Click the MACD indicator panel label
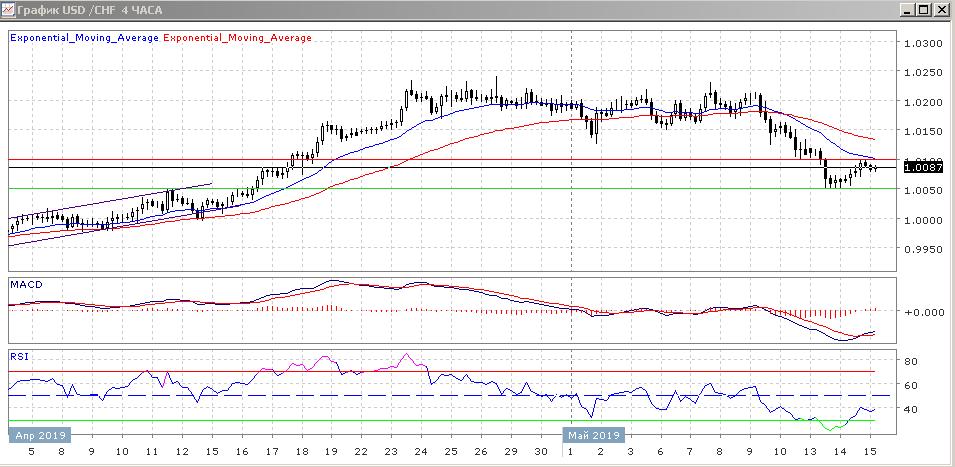Viewport: 955px width, 467px height. point(25,285)
